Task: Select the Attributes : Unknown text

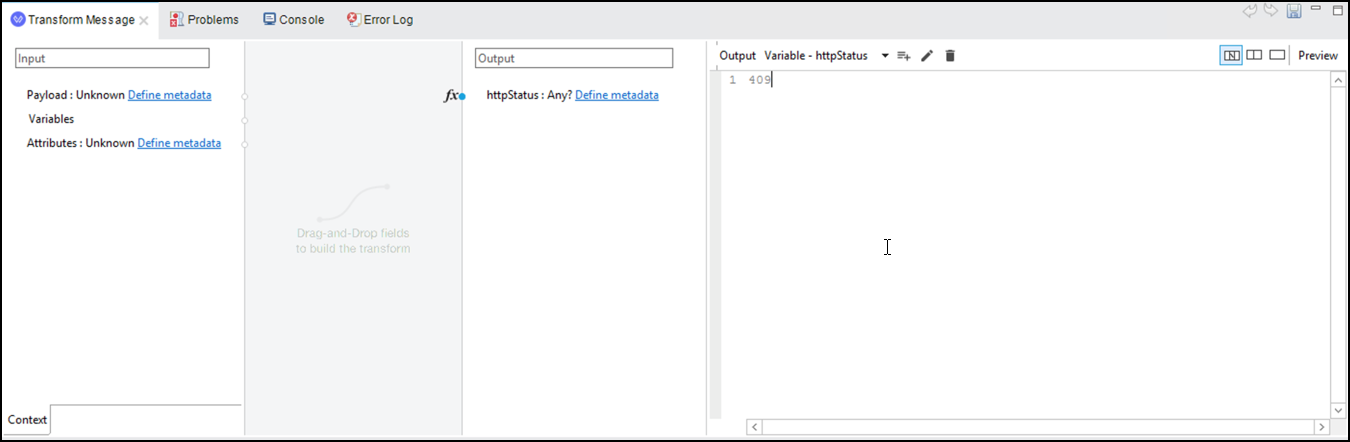Action: [x=80, y=143]
